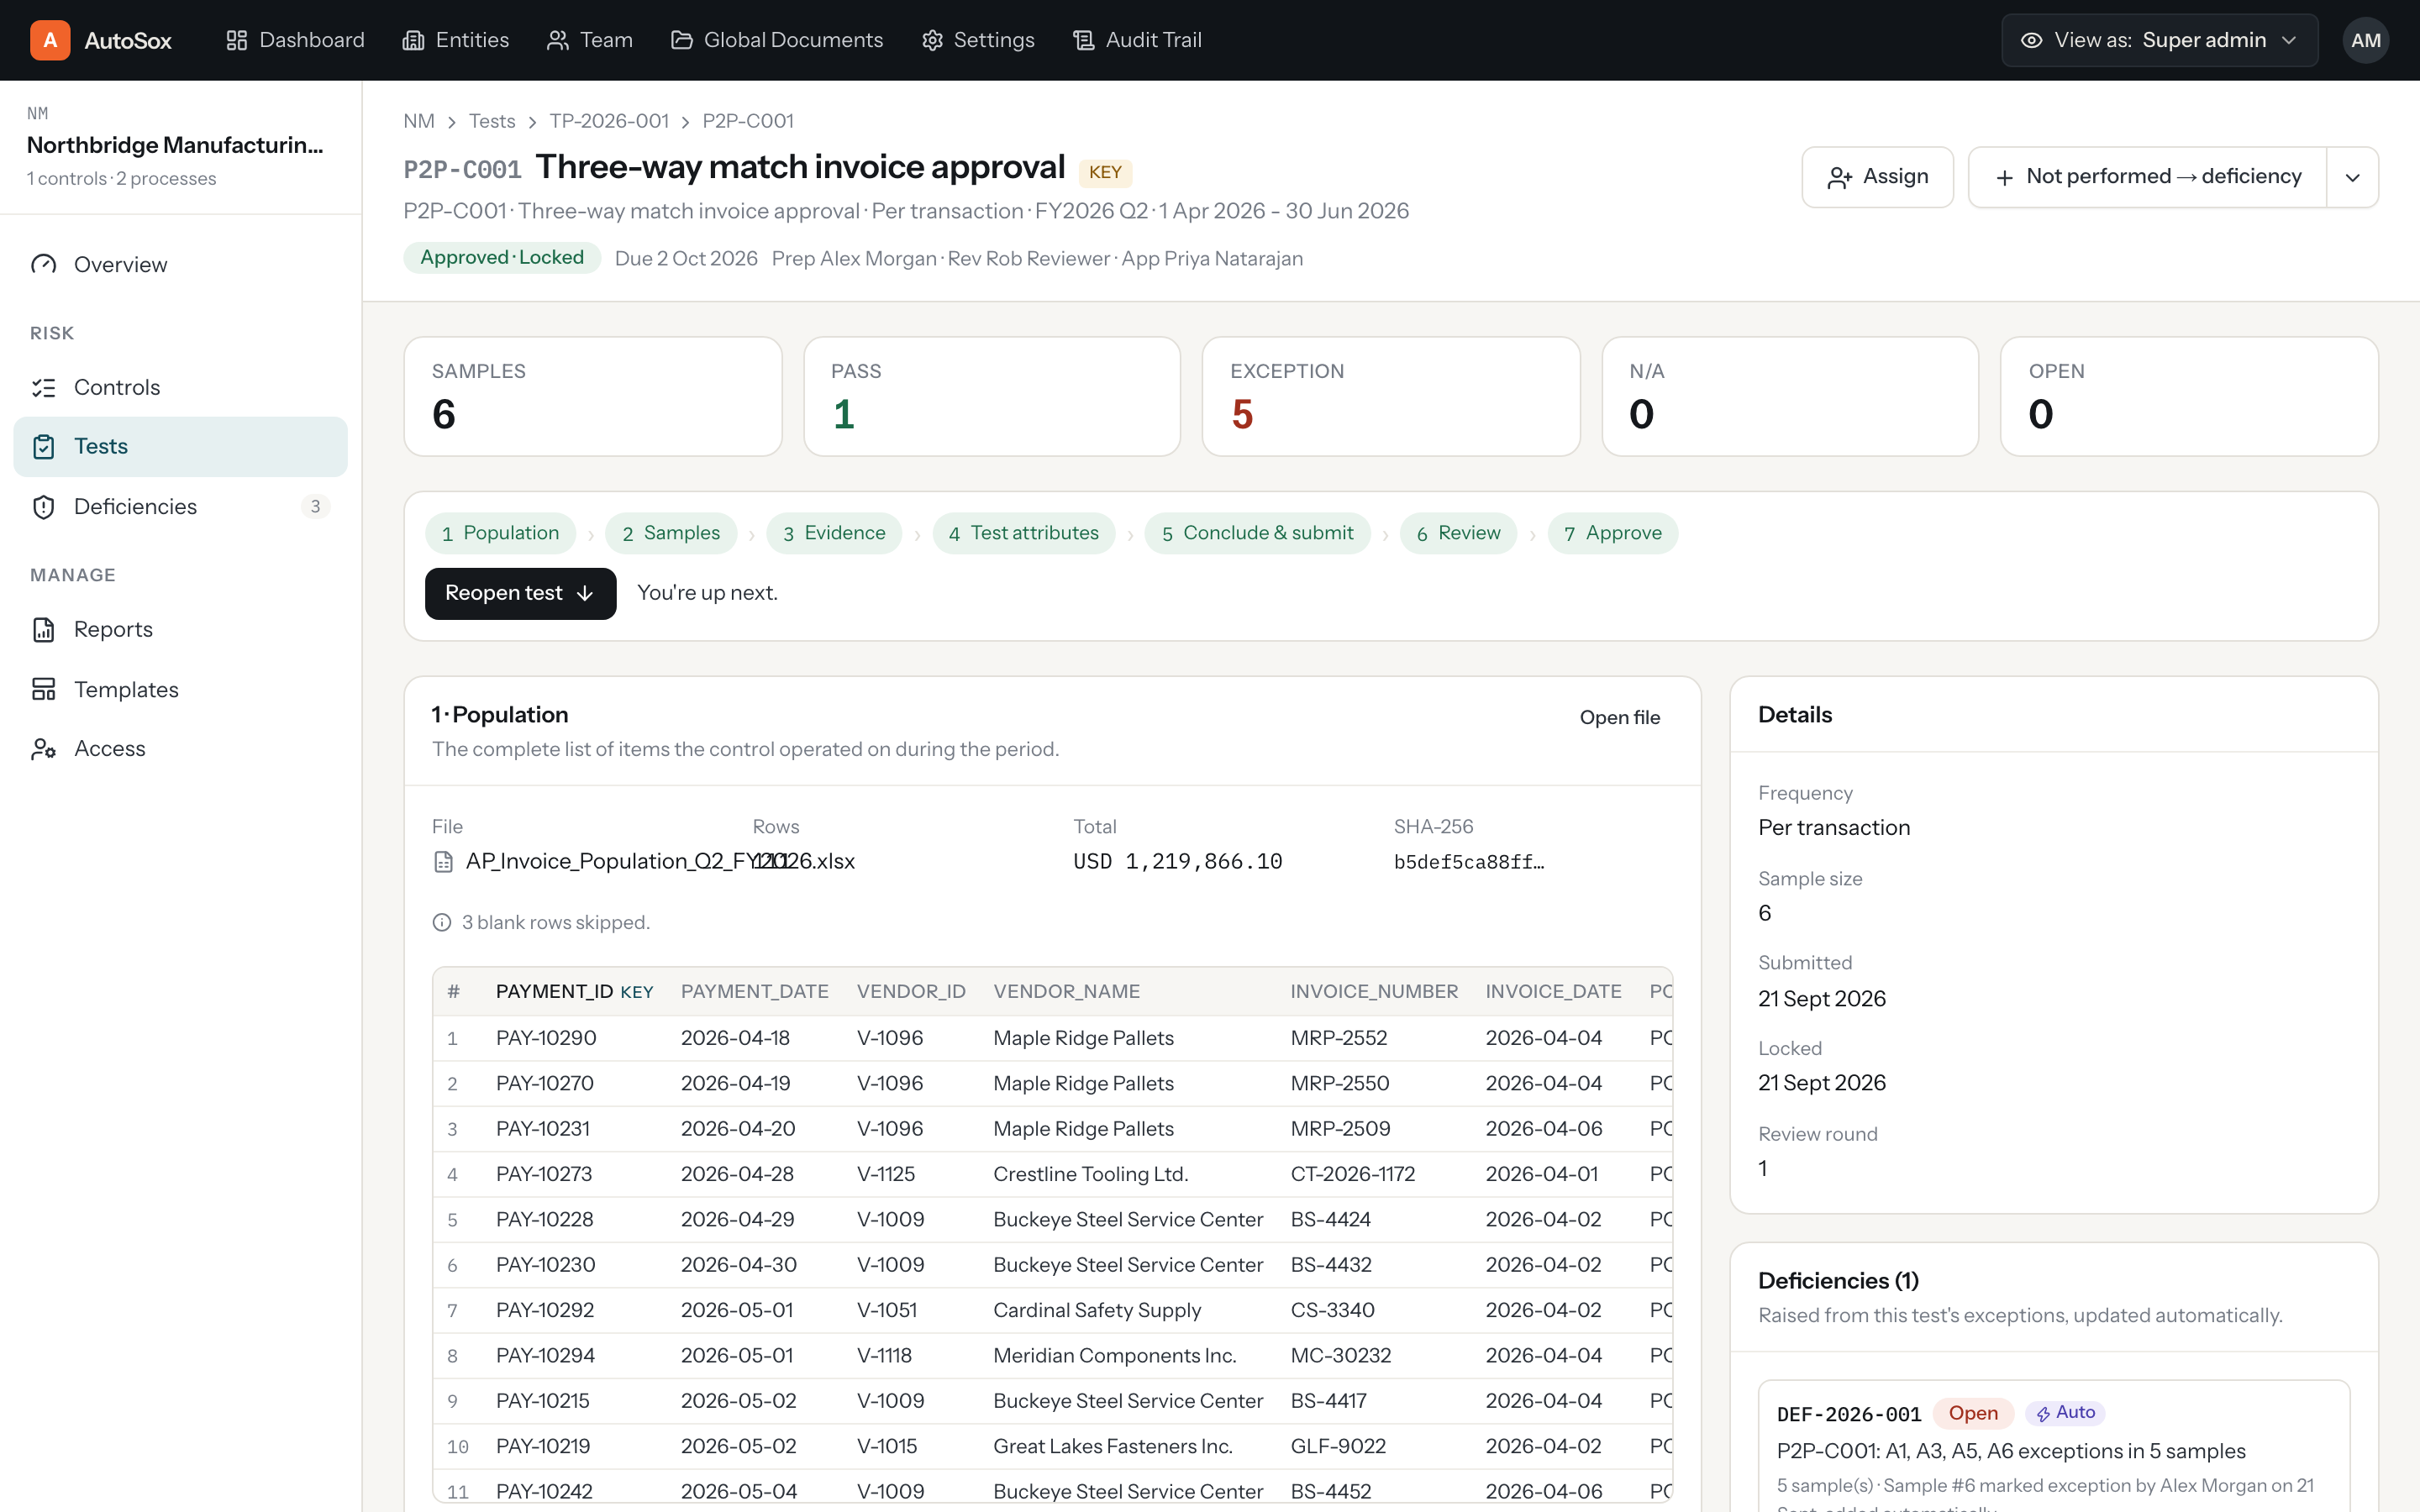
Task: Click the Auto lightning badge
Action: pyautogui.click(x=2065, y=1413)
